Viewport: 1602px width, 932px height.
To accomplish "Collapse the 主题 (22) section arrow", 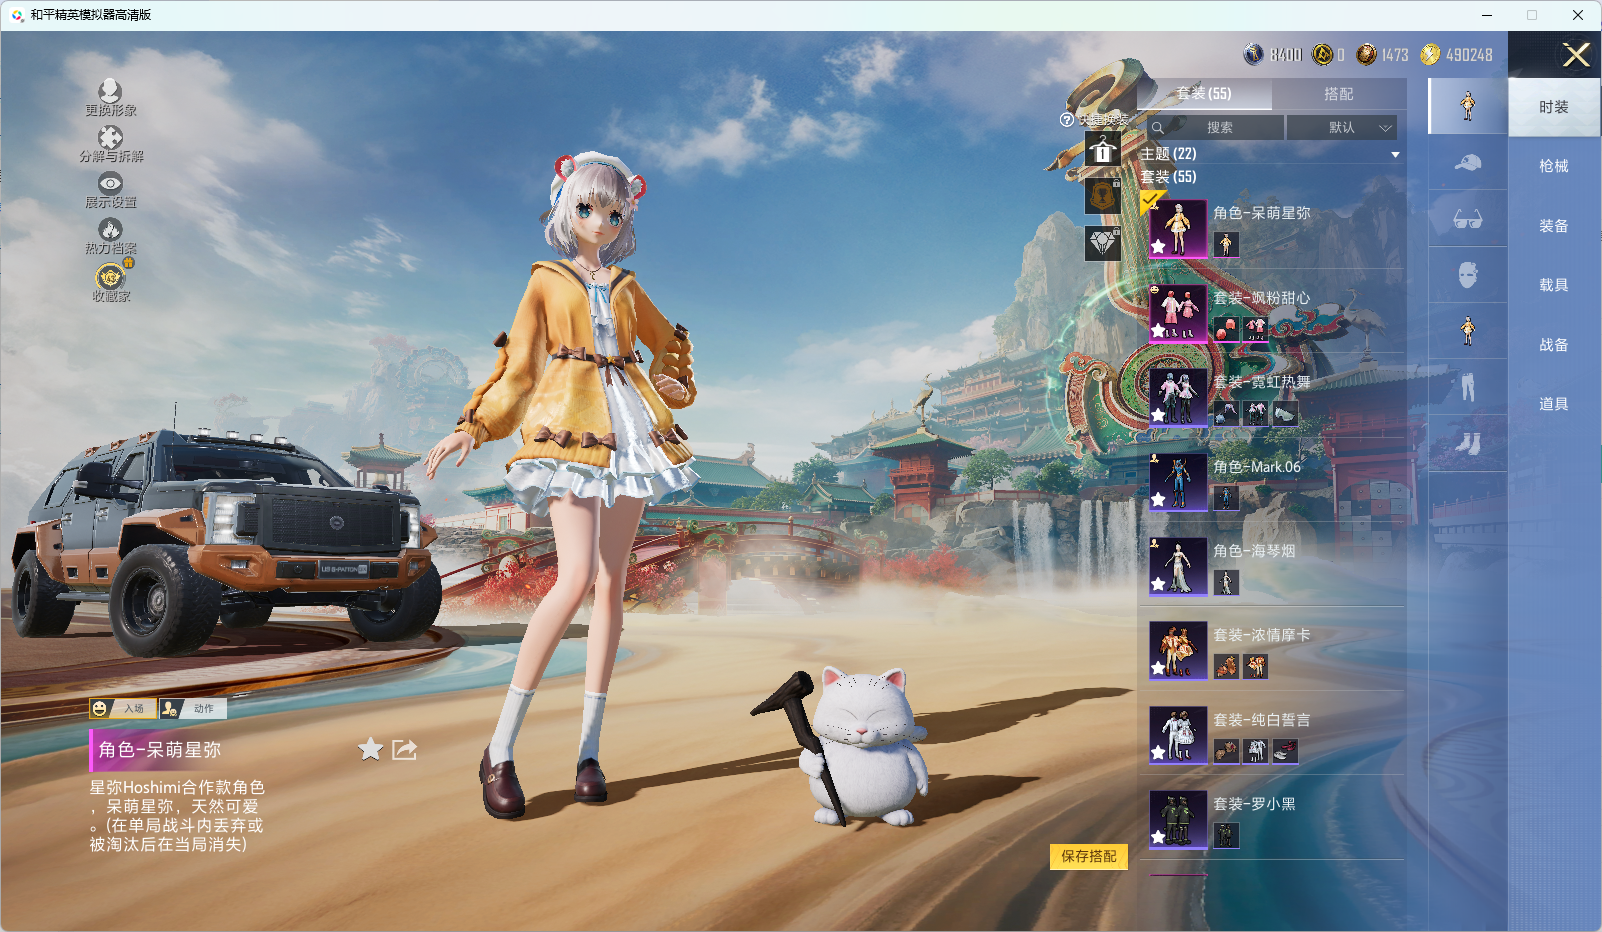I will click(1395, 155).
